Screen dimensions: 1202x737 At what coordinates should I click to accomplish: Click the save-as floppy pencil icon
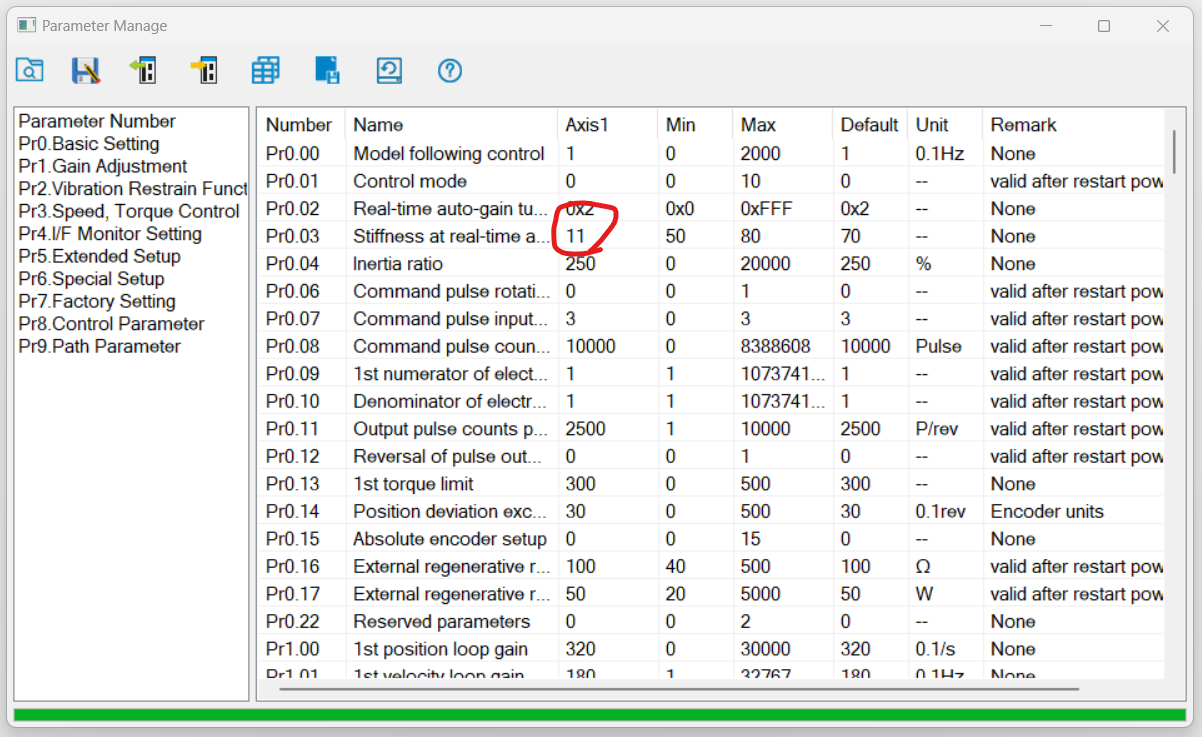point(86,70)
